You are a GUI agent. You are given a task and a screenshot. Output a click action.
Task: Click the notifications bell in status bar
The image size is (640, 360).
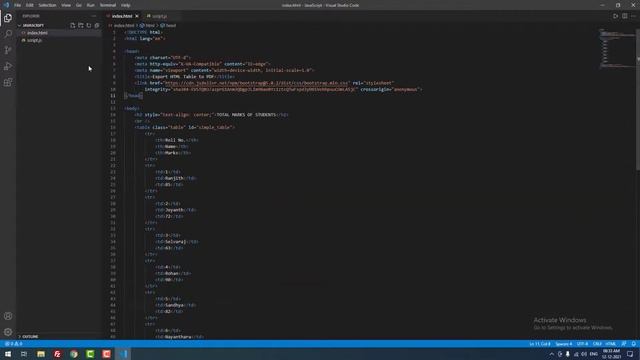click(633, 344)
